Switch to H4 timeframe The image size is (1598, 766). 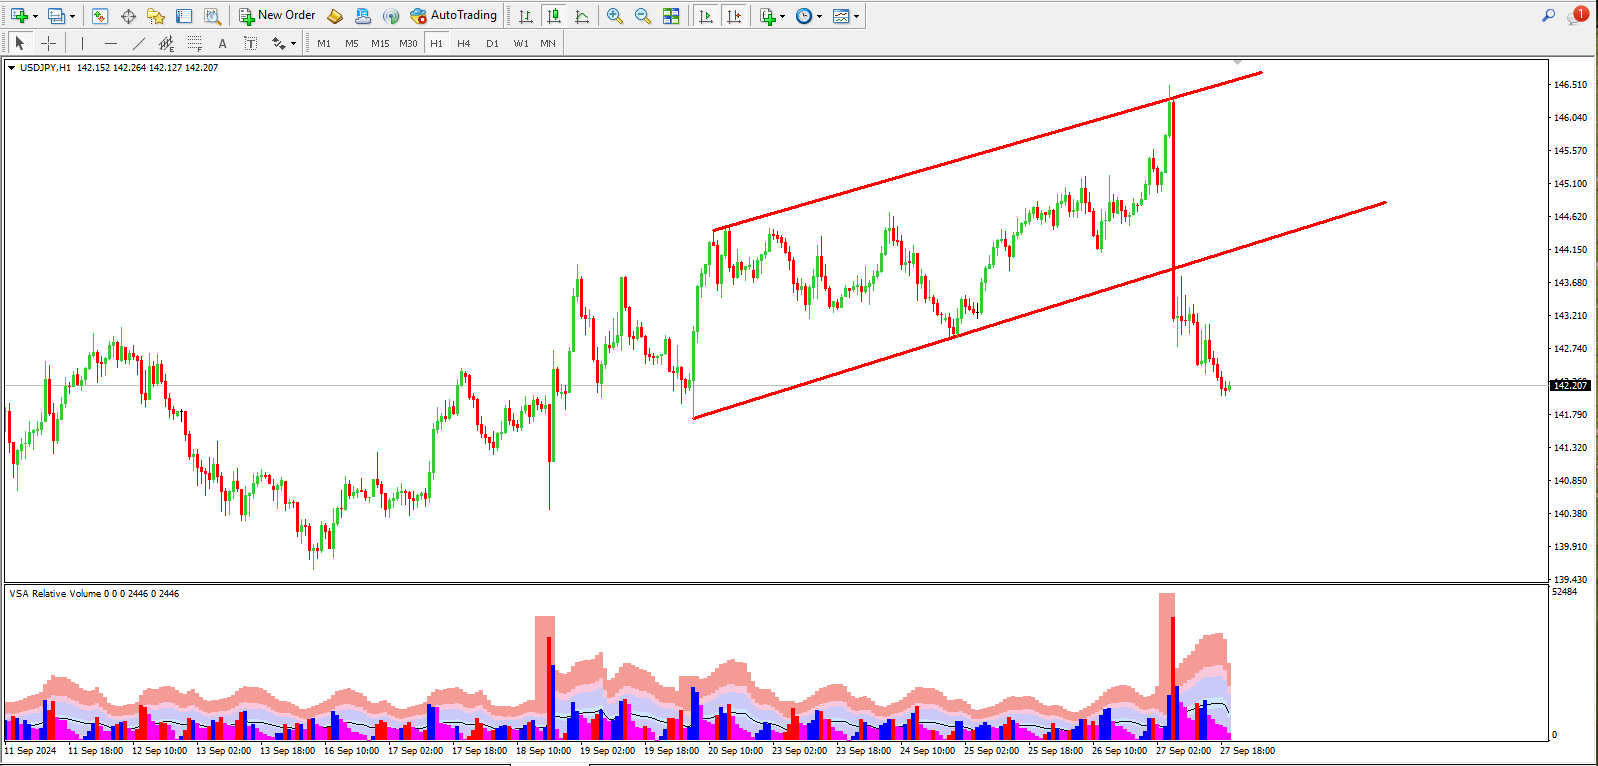[464, 43]
